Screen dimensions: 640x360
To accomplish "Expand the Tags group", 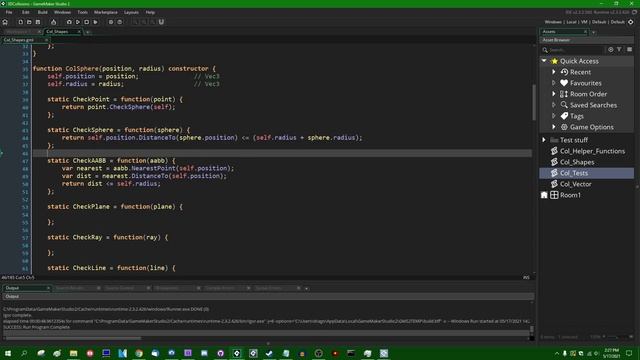I will (x=554, y=116).
